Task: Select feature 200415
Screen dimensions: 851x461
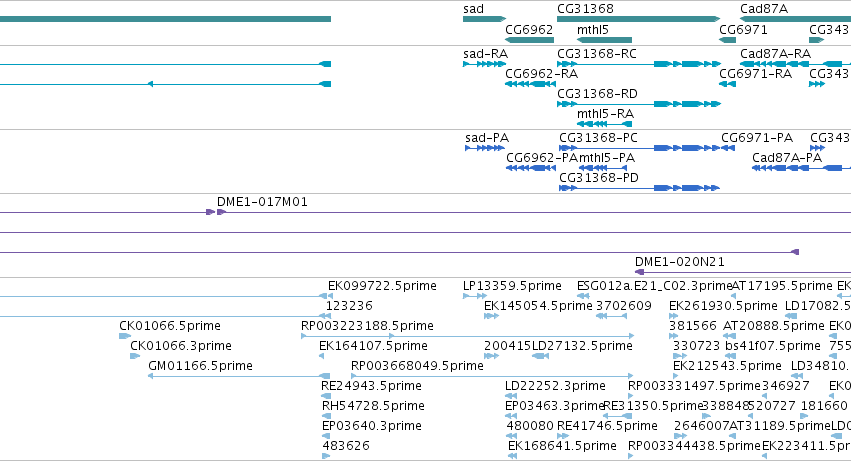Action: click(x=507, y=346)
